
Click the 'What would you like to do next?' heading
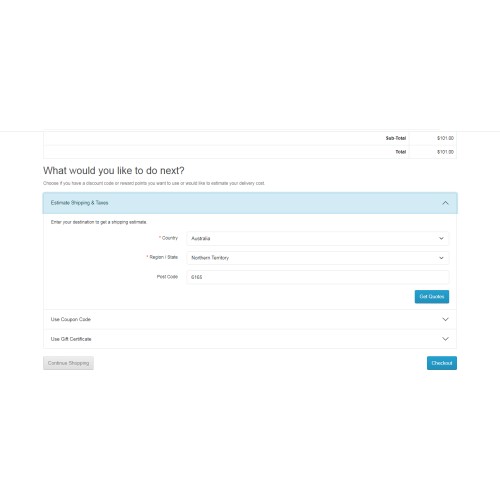(x=114, y=171)
